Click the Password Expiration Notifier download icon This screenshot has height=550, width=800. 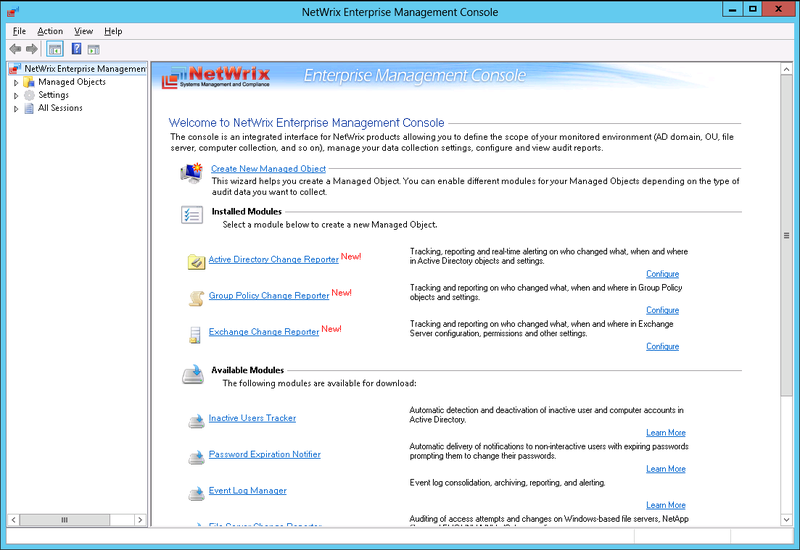196,457
